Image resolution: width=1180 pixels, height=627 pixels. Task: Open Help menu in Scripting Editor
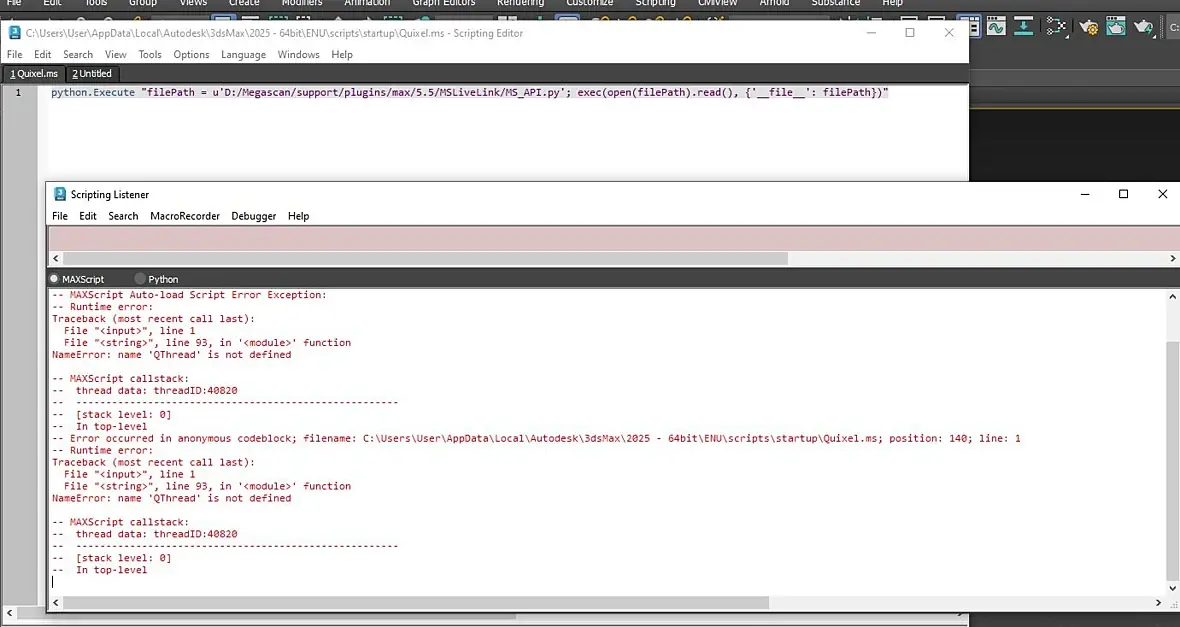(342, 54)
